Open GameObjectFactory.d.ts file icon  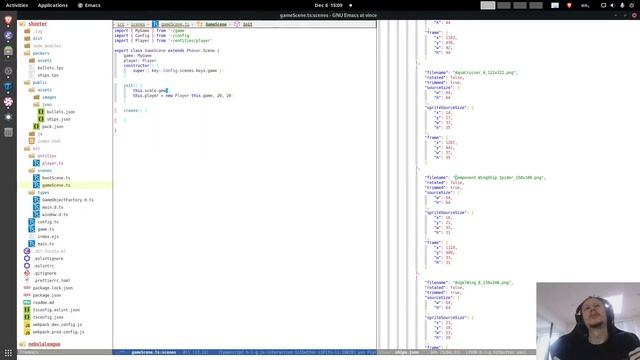click(36, 200)
